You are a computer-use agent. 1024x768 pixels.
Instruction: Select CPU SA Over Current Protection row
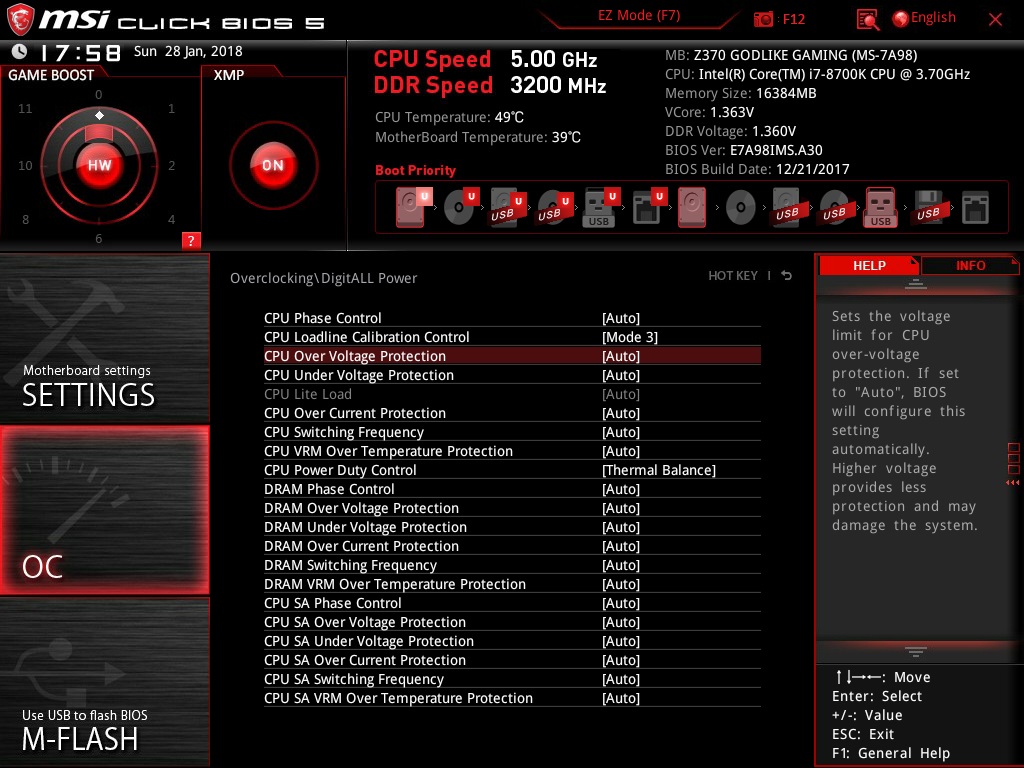point(512,660)
